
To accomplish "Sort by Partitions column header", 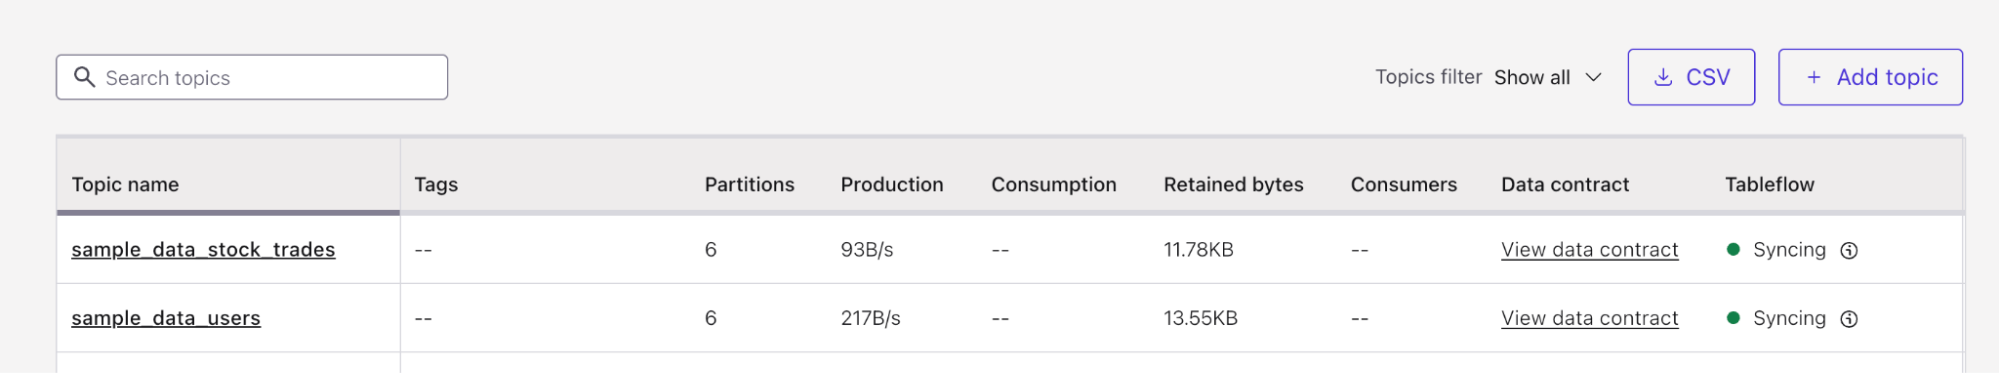I will click(749, 184).
